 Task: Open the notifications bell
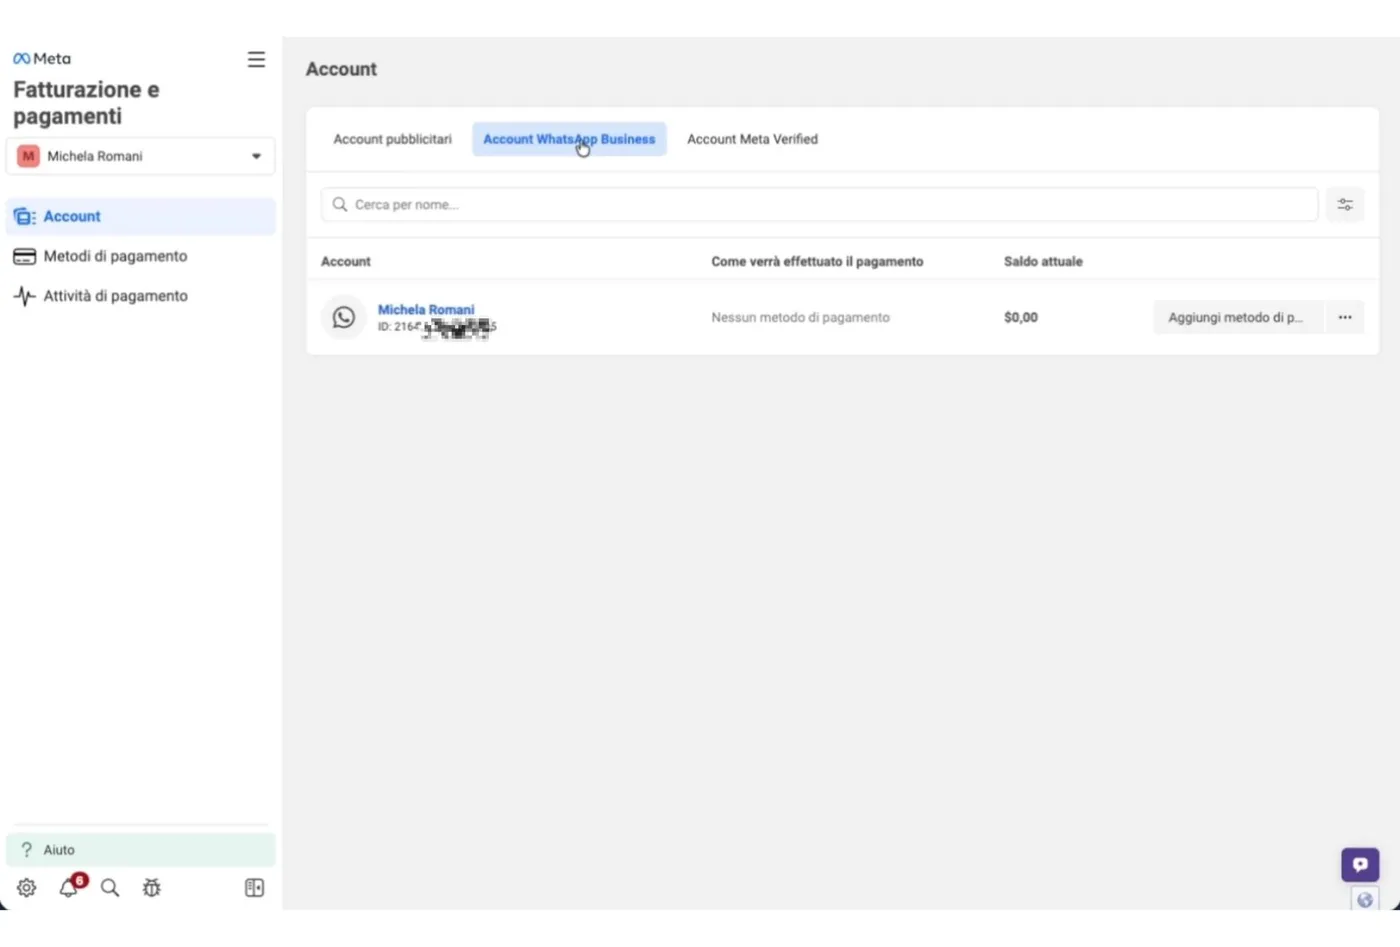point(69,887)
